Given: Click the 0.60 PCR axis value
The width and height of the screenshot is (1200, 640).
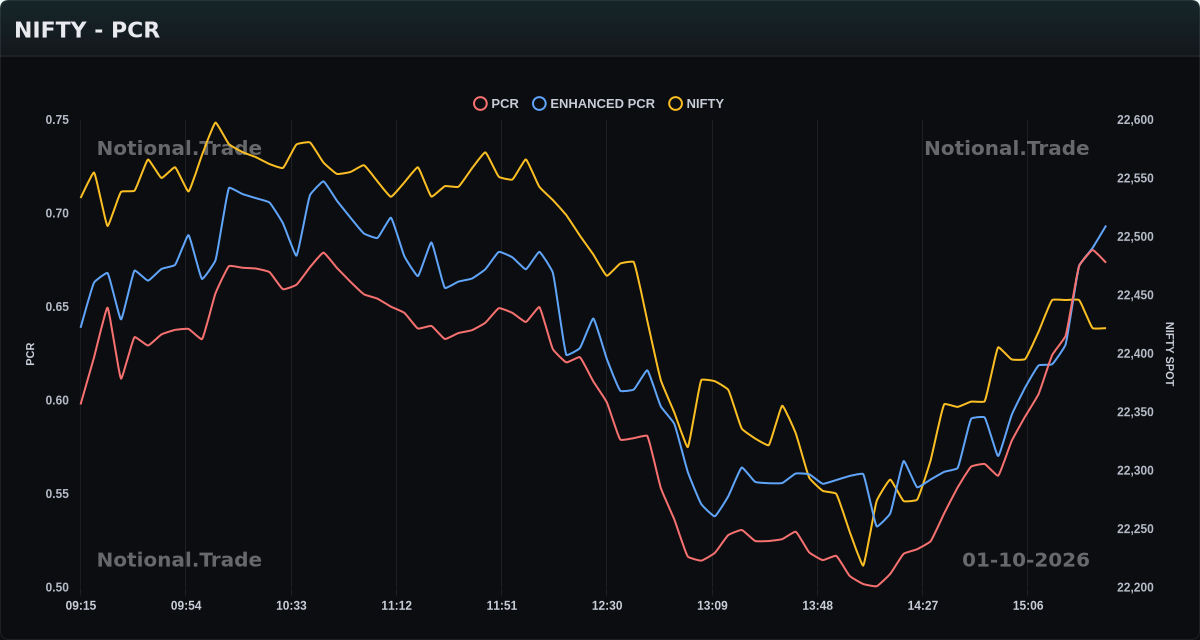Looking at the screenshot, I should (57, 401).
